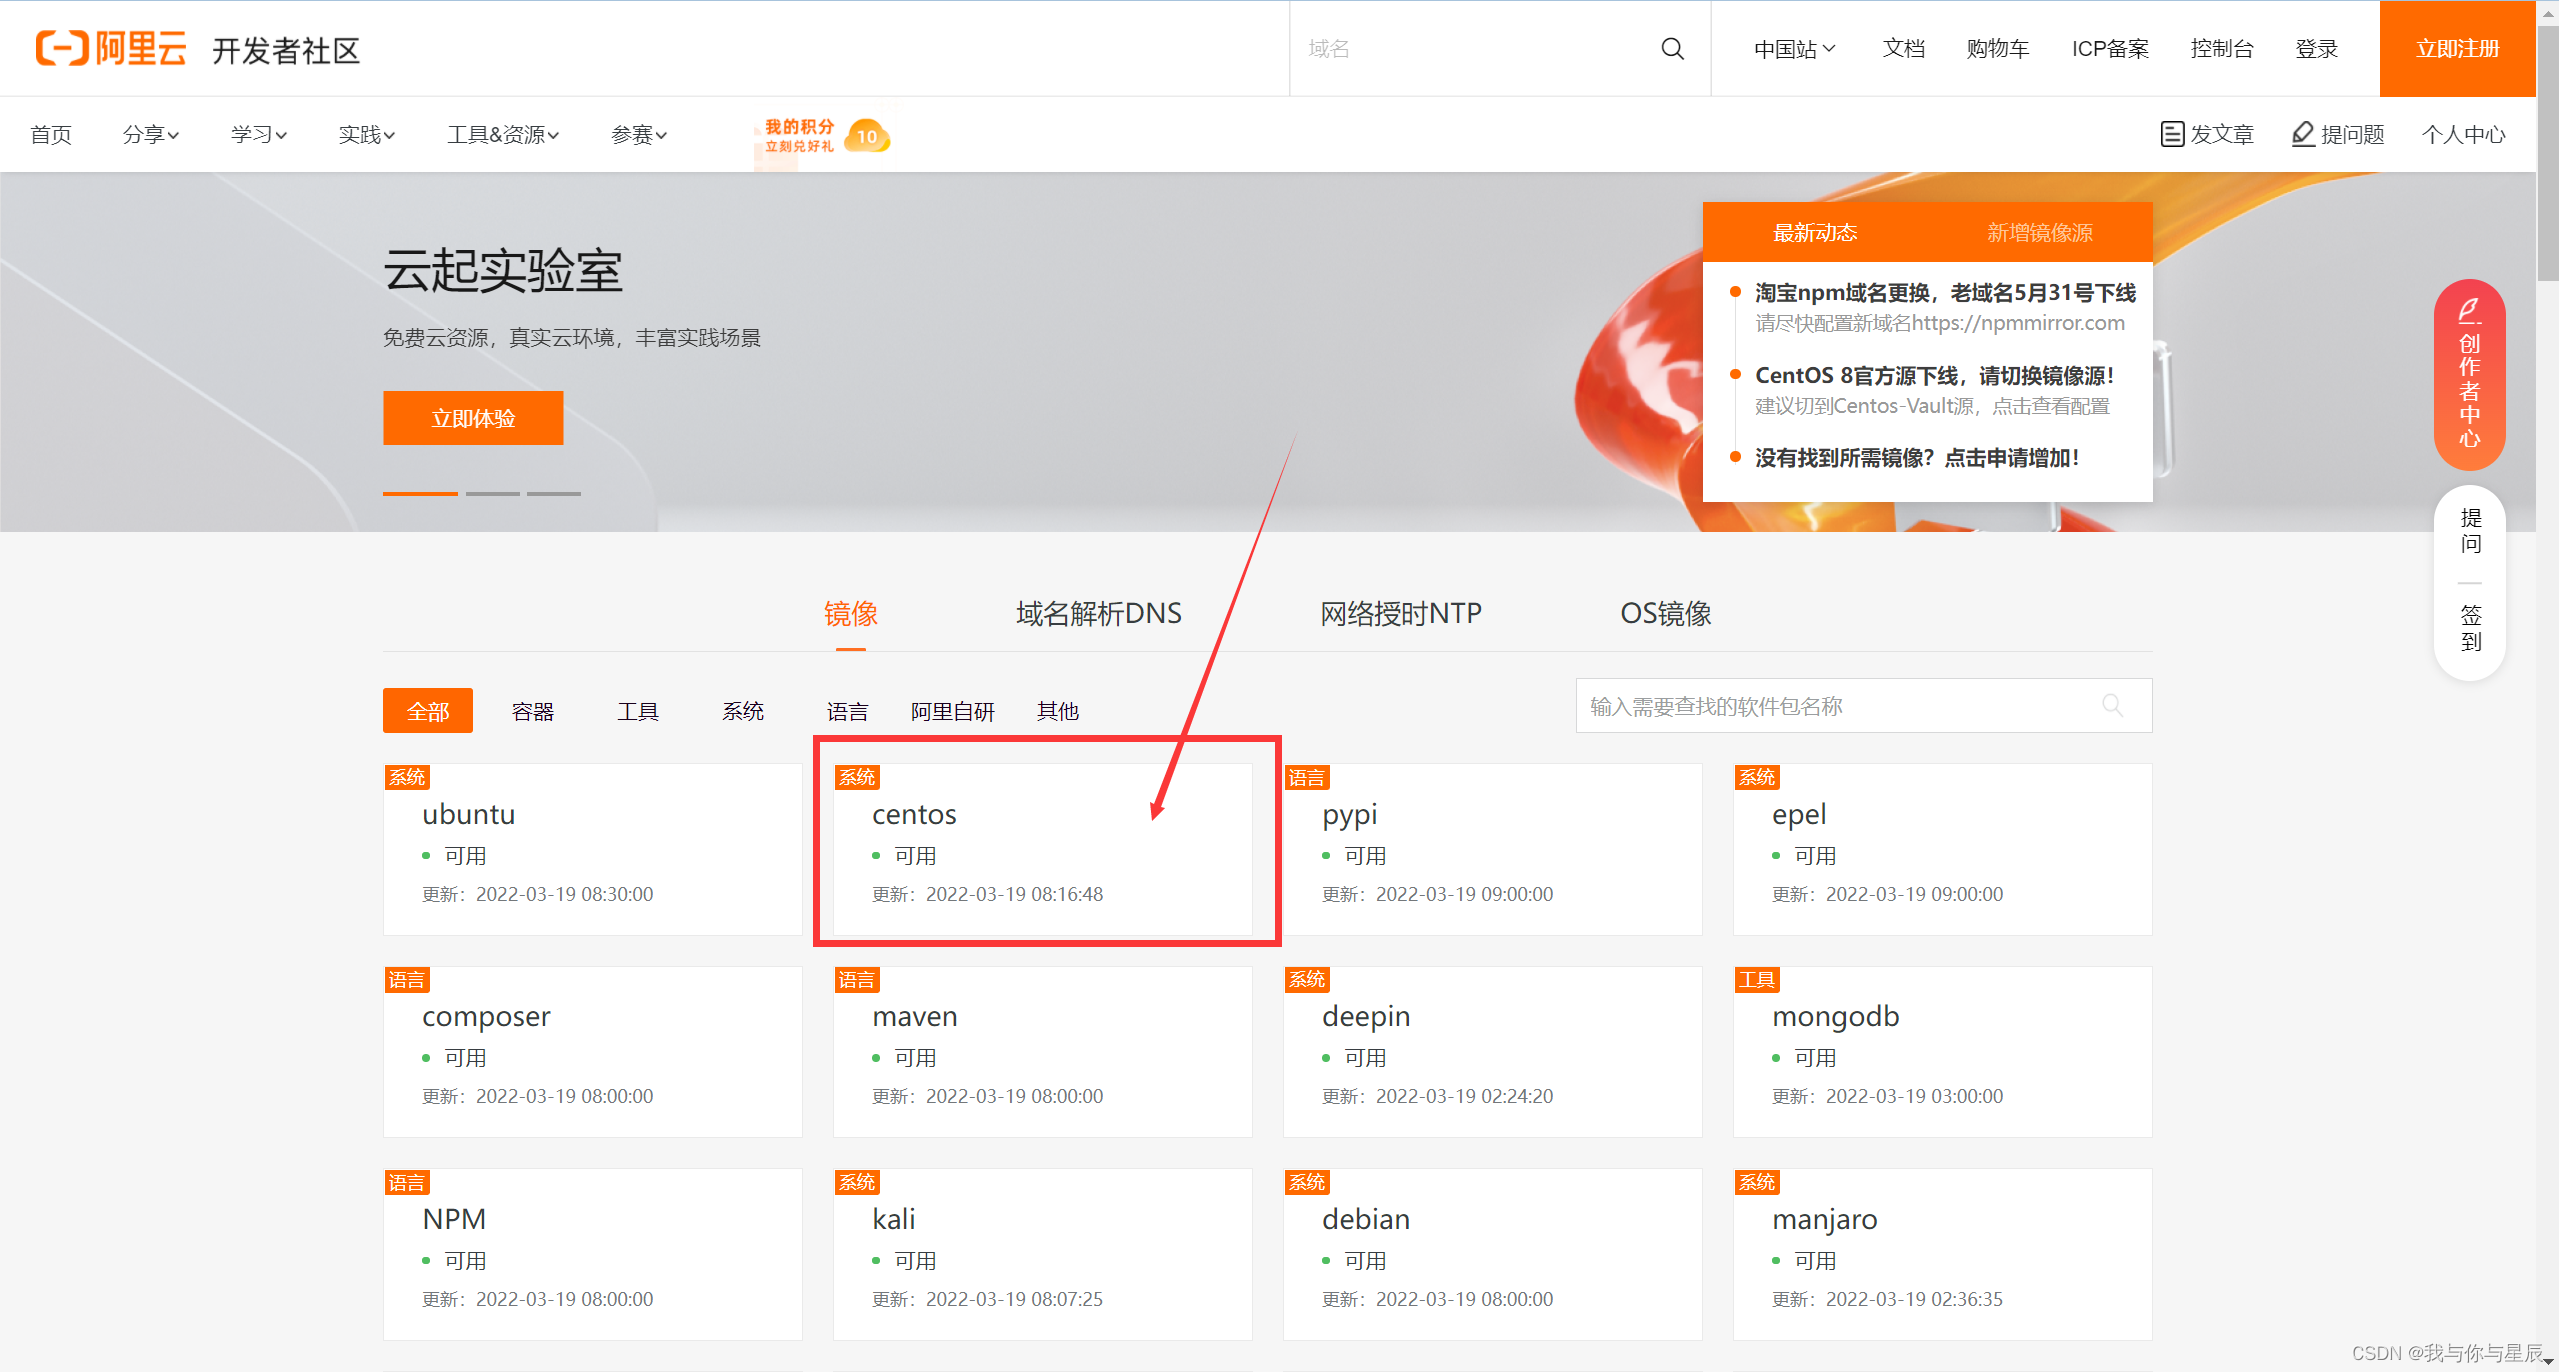This screenshot has width=2559, height=1372.
Task: Switch to the 域名解析DNS tab
Action: click(x=1098, y=613)
